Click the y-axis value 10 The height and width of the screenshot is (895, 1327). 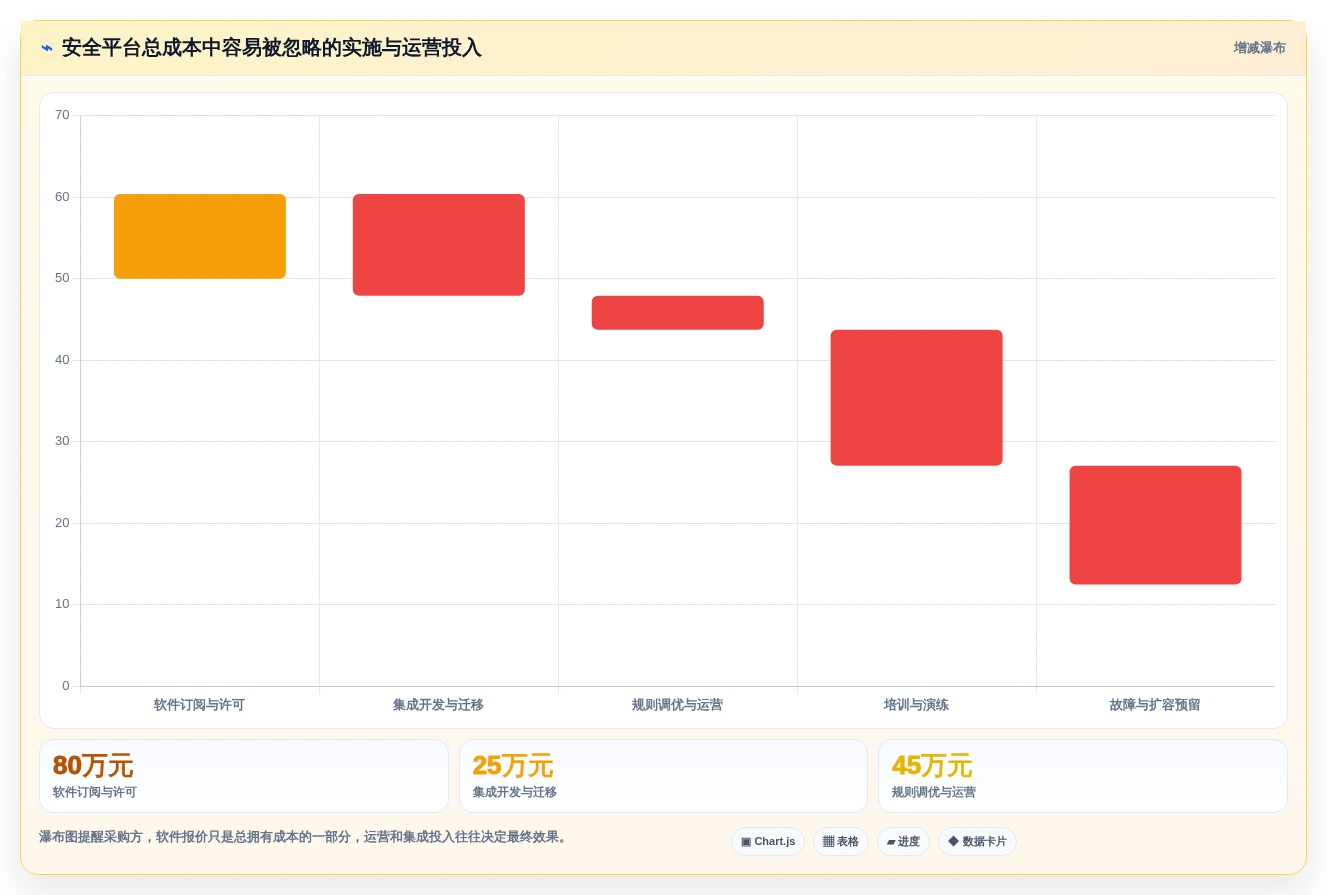click(x=62, y=604)
